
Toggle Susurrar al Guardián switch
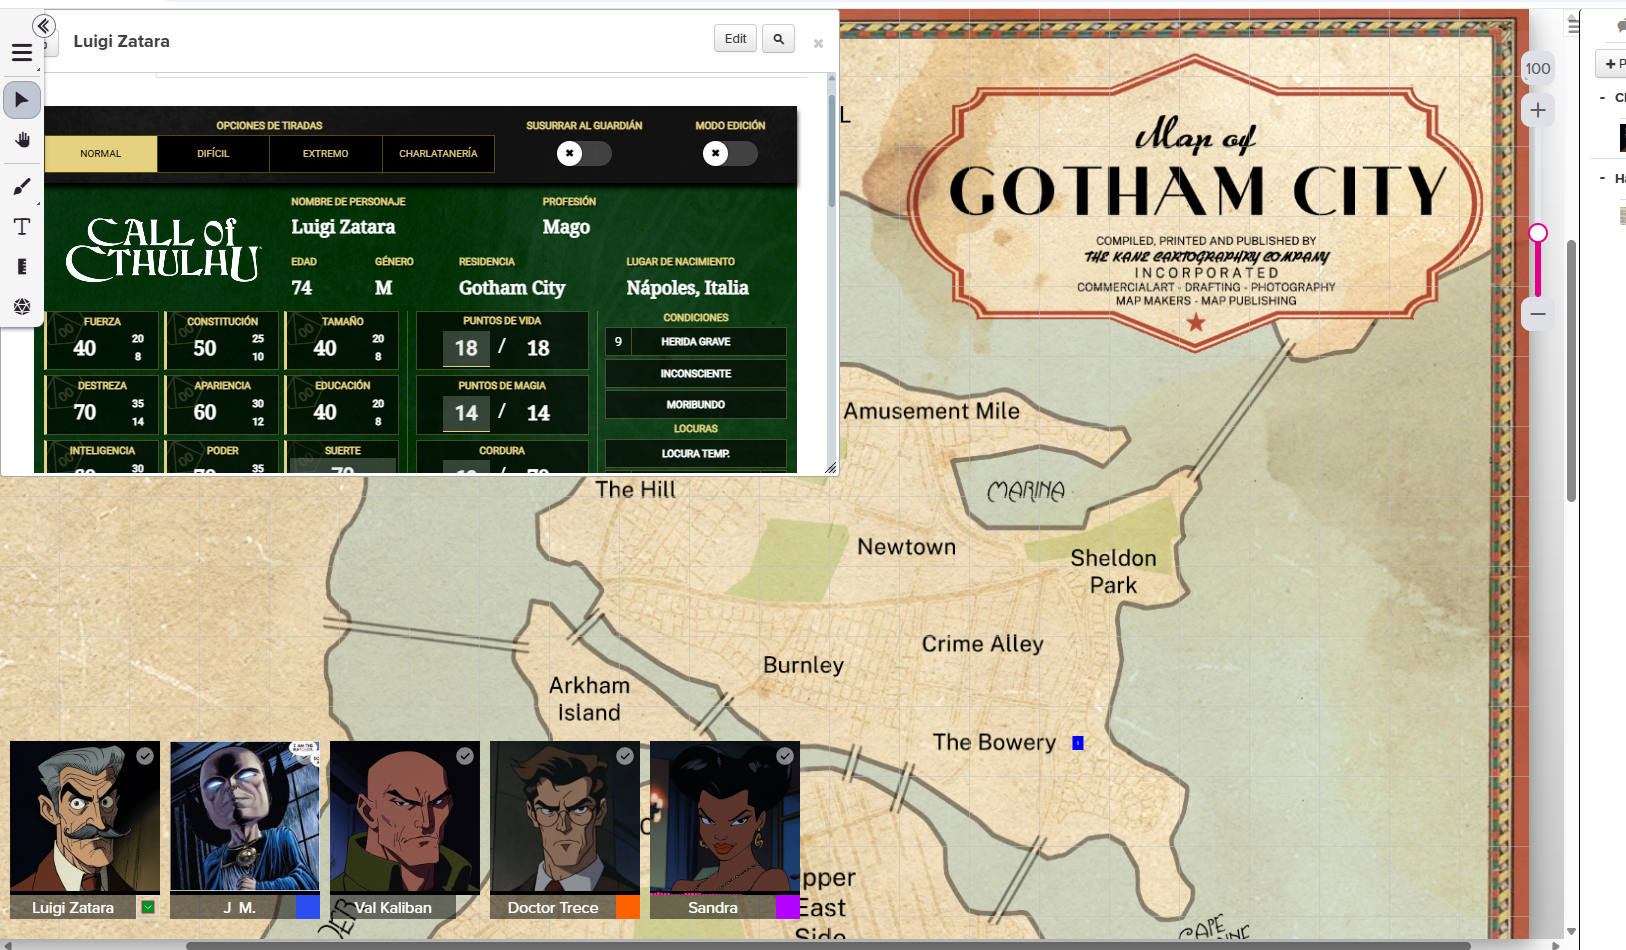pos(584,153)
